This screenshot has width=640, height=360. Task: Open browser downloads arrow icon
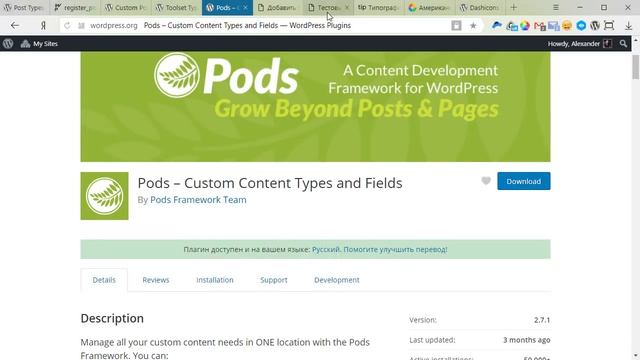pos(629,26)
